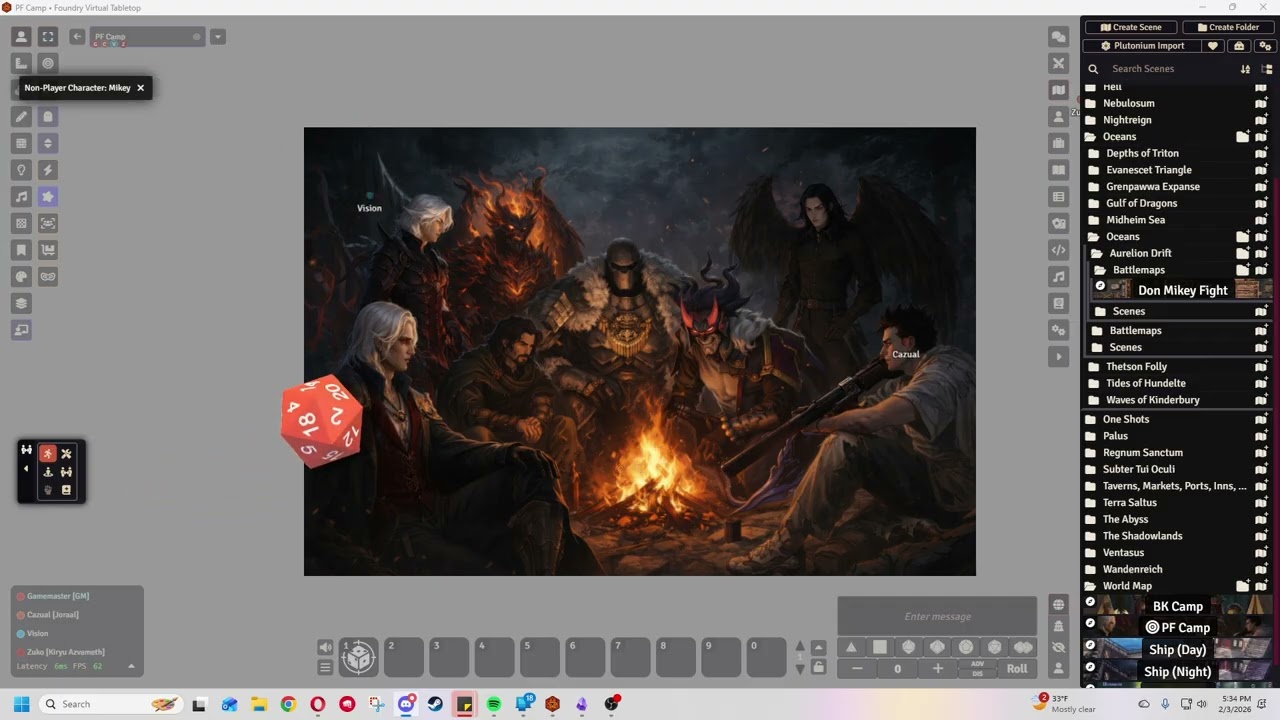The width and height of the screenshot is (1280, 720).
Task: Open the palette color tool
Action: pos(21,276)
